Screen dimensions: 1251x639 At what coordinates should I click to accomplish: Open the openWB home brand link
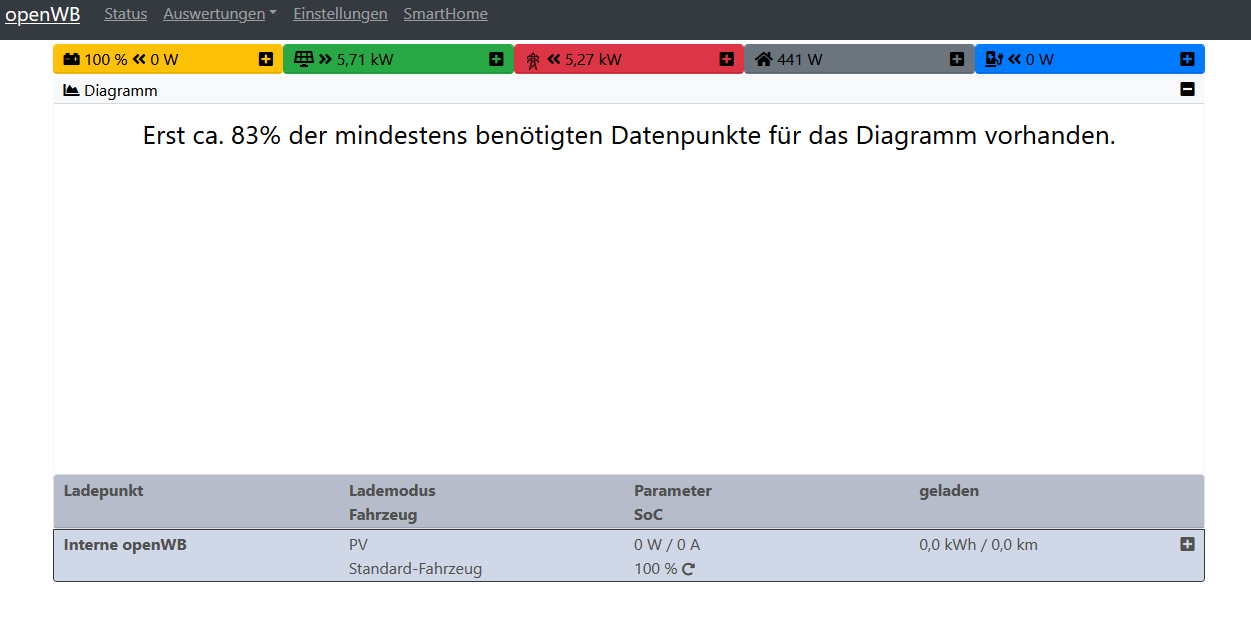(x=43, y=14)
